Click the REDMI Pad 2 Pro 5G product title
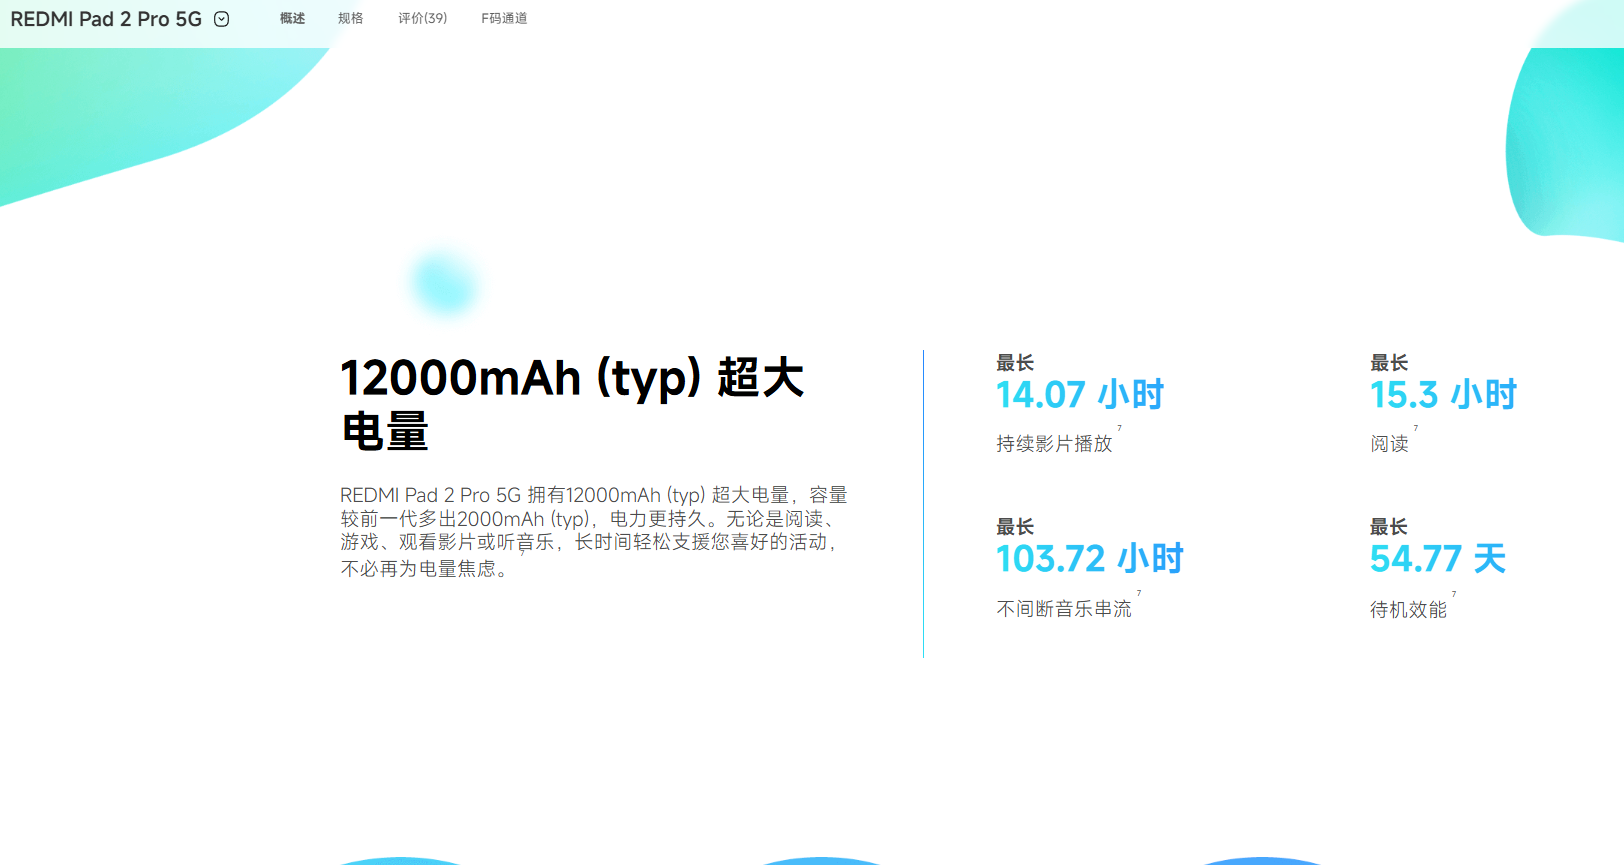1624x865 pixels. [106, 19]
